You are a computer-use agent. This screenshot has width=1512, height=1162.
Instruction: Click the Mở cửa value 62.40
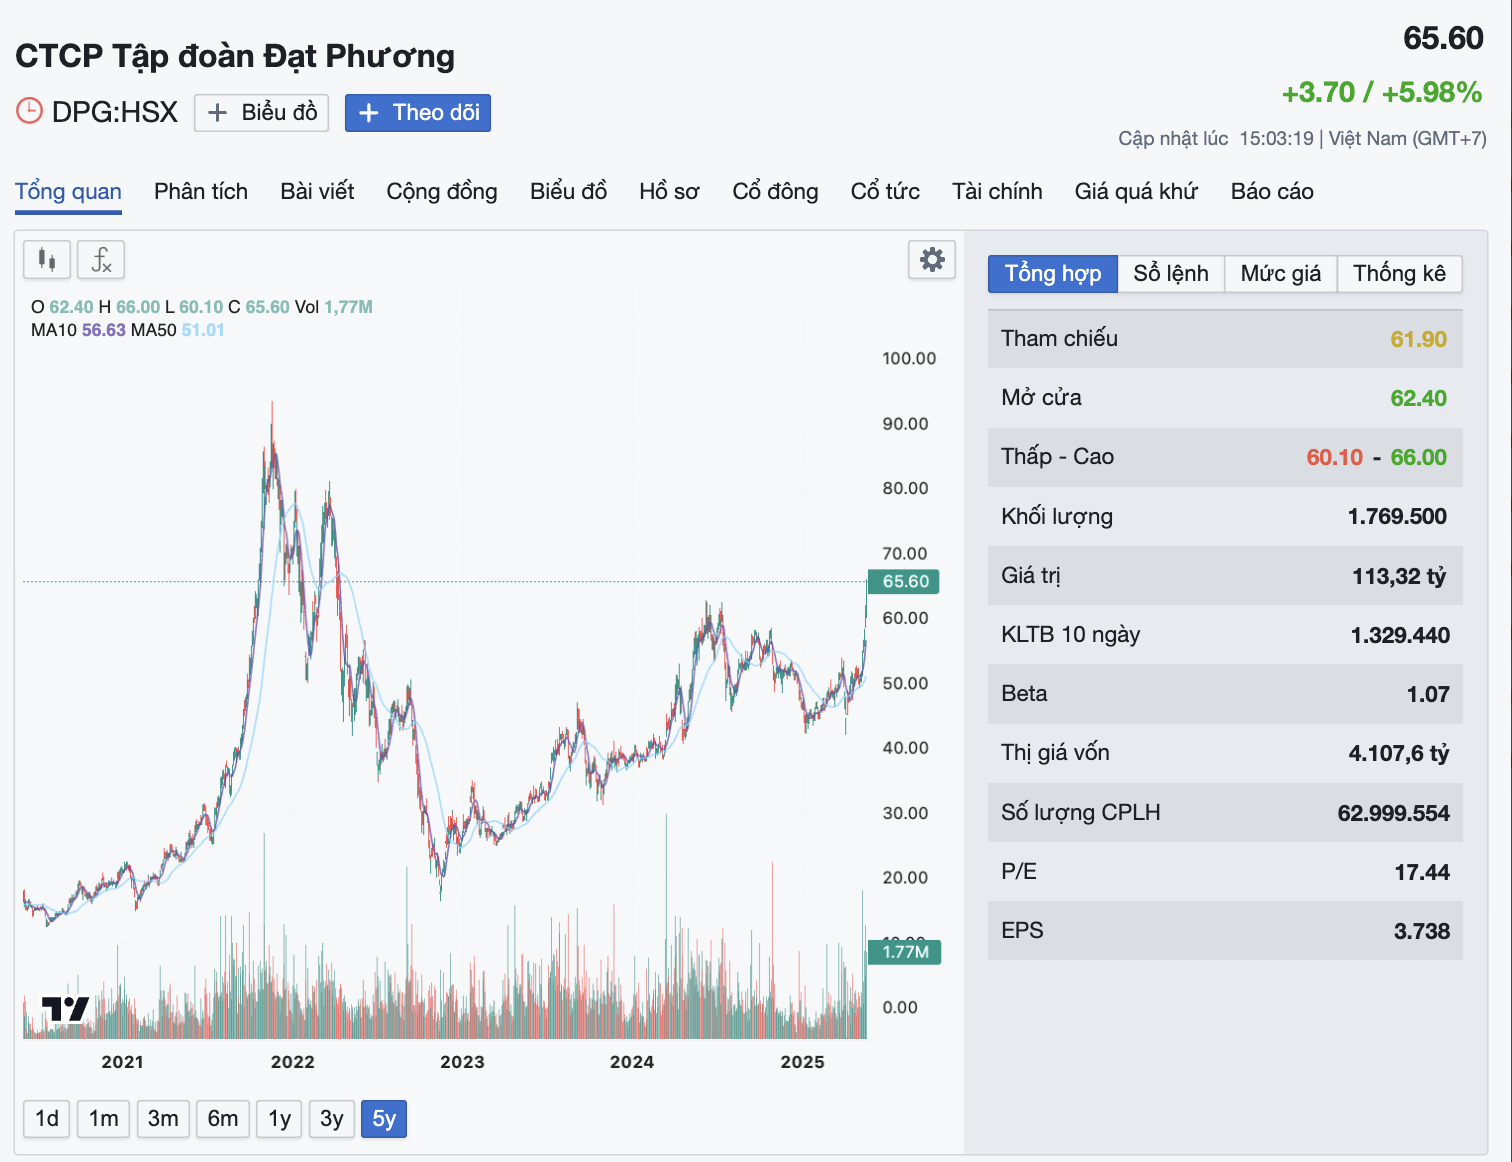(1418, 398)
